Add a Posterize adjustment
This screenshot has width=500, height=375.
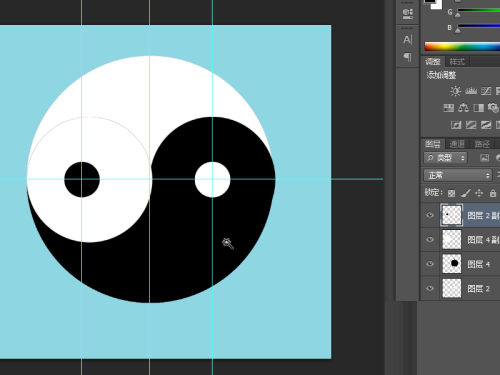pos(471,125)
